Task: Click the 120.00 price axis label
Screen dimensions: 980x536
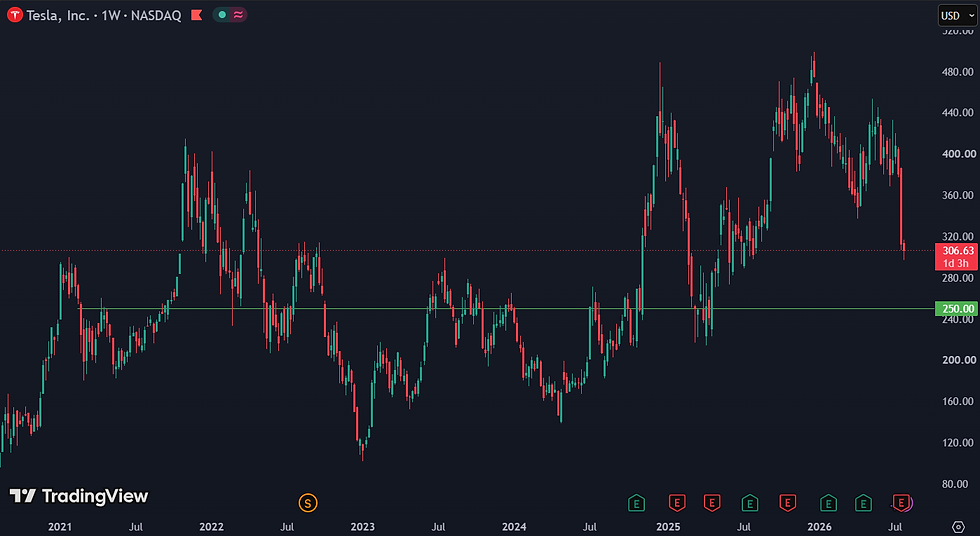Action: [x=958, y=442]
